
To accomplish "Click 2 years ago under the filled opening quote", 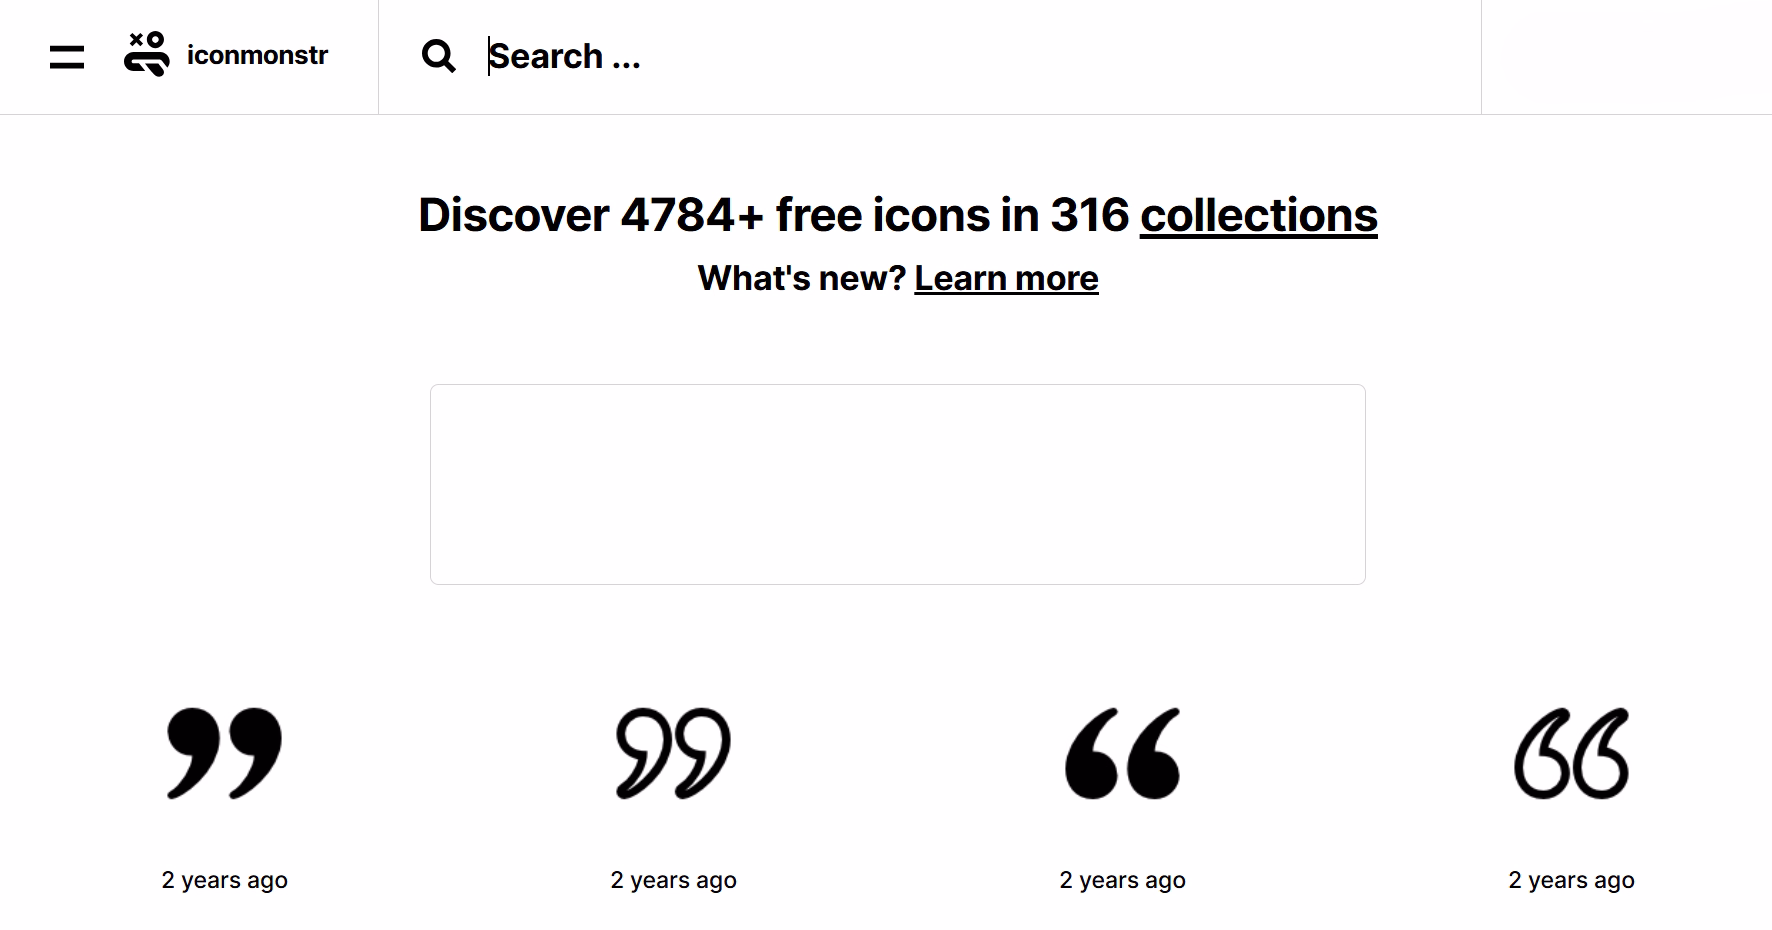I will click(1122, 880).
